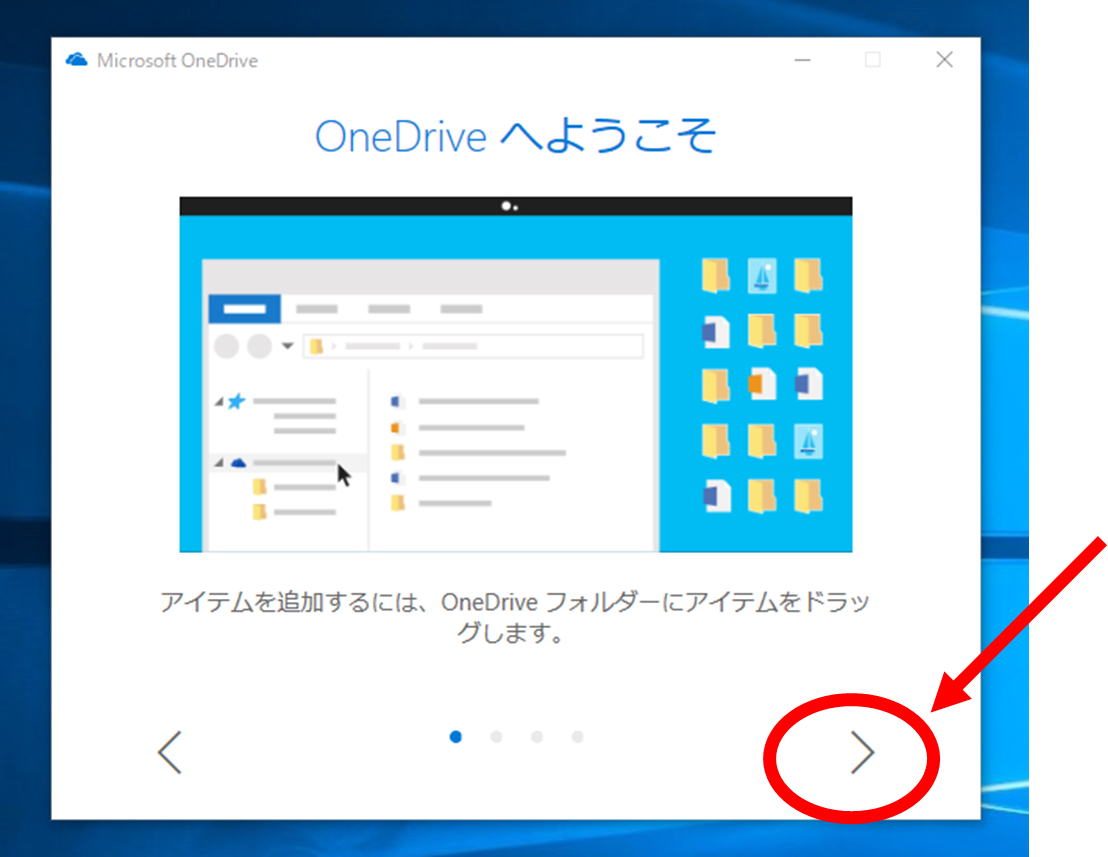This screenshot has height=857, width=1108.
Task: Minimize the Microsoft OneDrive window
Action: coord(802,60)
